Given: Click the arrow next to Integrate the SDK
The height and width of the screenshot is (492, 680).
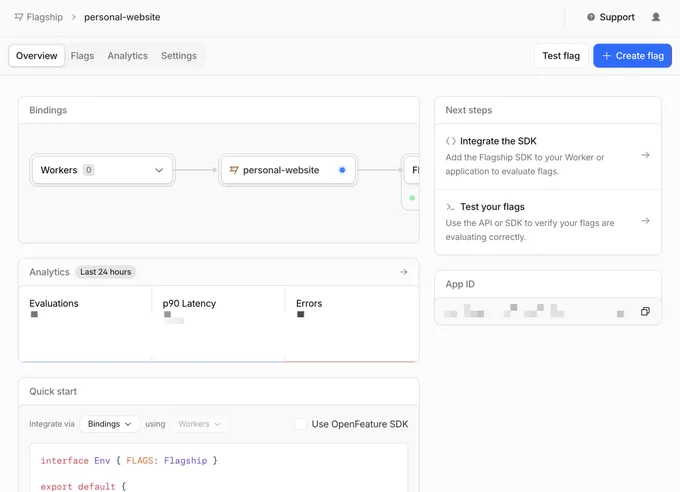Looking at the screenshot, I should coord(645,155).
